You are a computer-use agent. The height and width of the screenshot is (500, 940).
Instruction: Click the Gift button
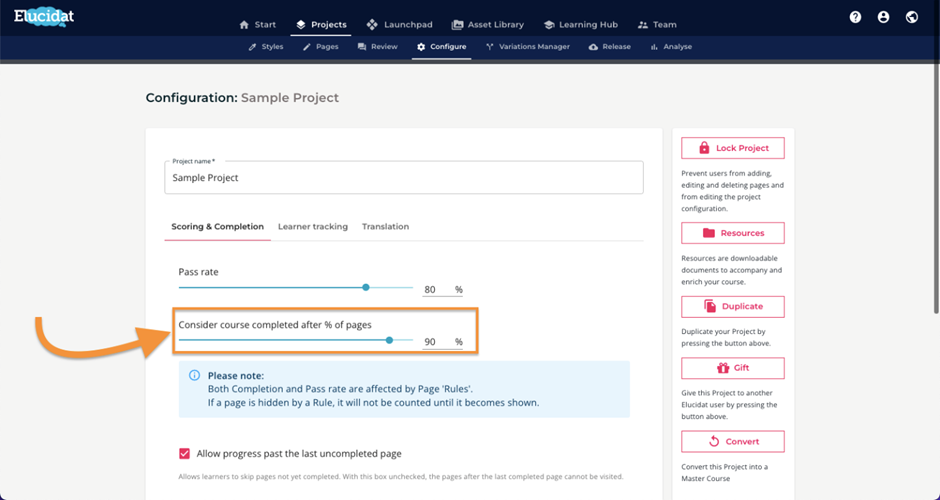[x=733, y=368]
